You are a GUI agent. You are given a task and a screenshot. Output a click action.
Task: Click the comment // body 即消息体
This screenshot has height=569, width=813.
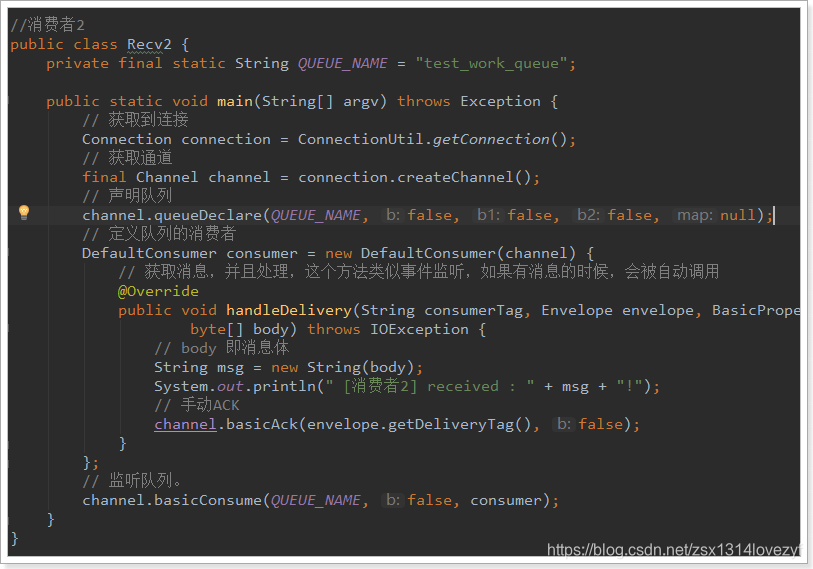[221, 348]
